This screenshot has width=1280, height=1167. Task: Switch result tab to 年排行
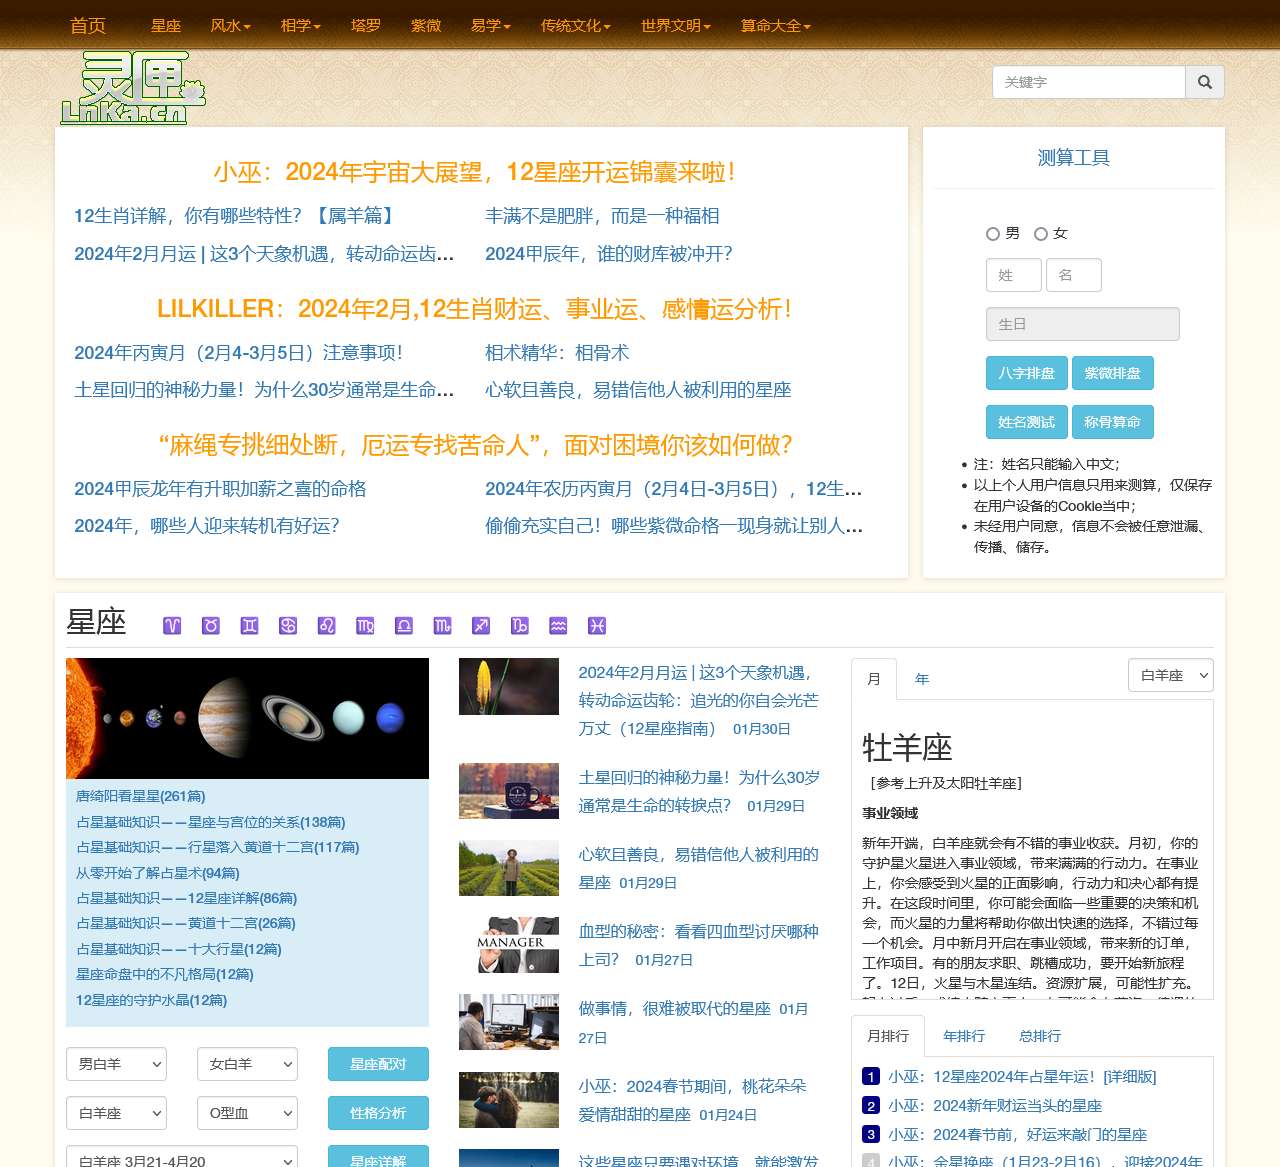pyautogui.click(x=963, y=1036)
